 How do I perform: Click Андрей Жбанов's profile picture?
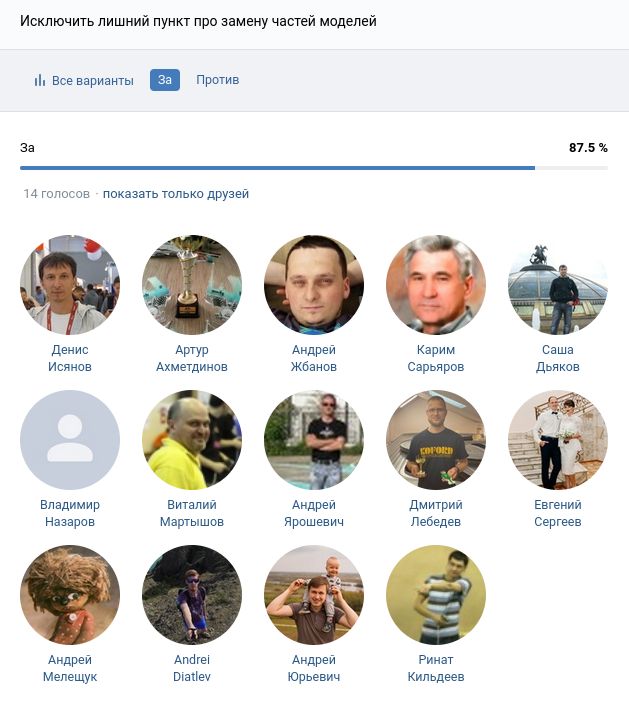pyautogui.click(x=314, y=285)
